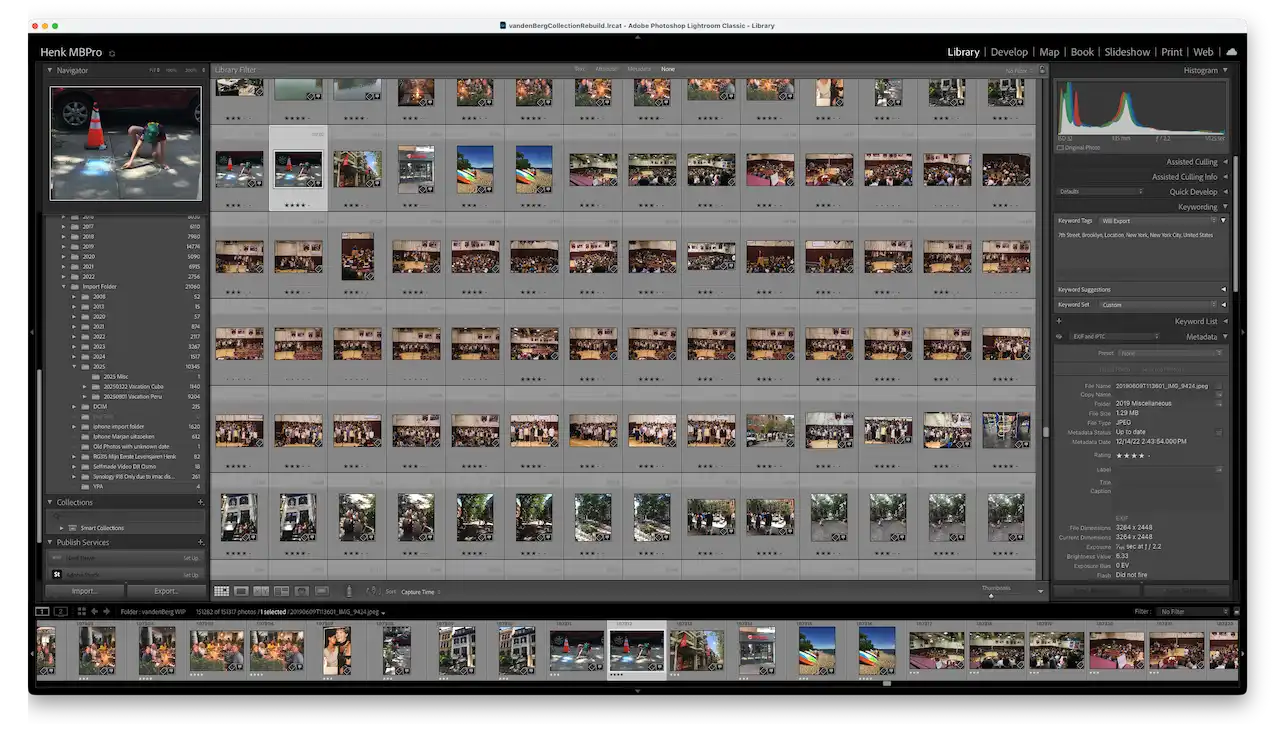This screenshot has height=732, width=1275.
Task: Add a publish service with the plus icon
Action: coord(201,542)
